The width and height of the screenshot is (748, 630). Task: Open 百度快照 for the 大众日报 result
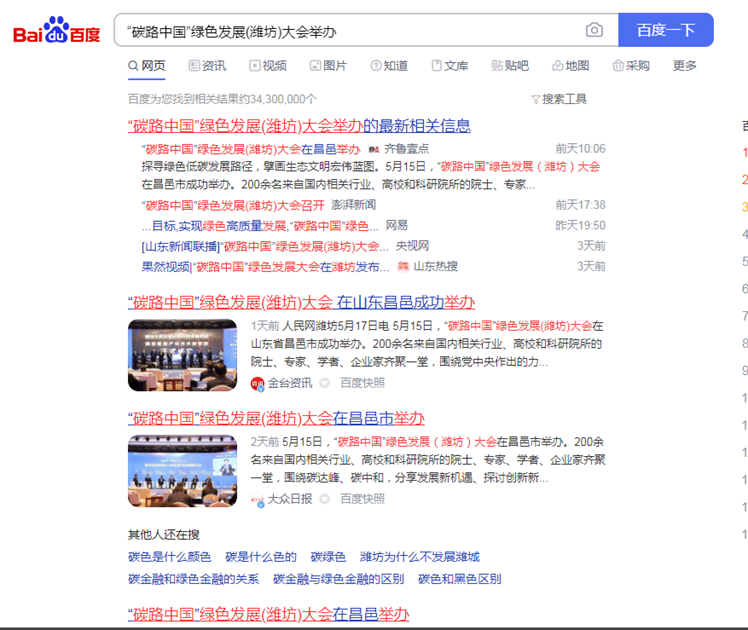pos(363,499)
